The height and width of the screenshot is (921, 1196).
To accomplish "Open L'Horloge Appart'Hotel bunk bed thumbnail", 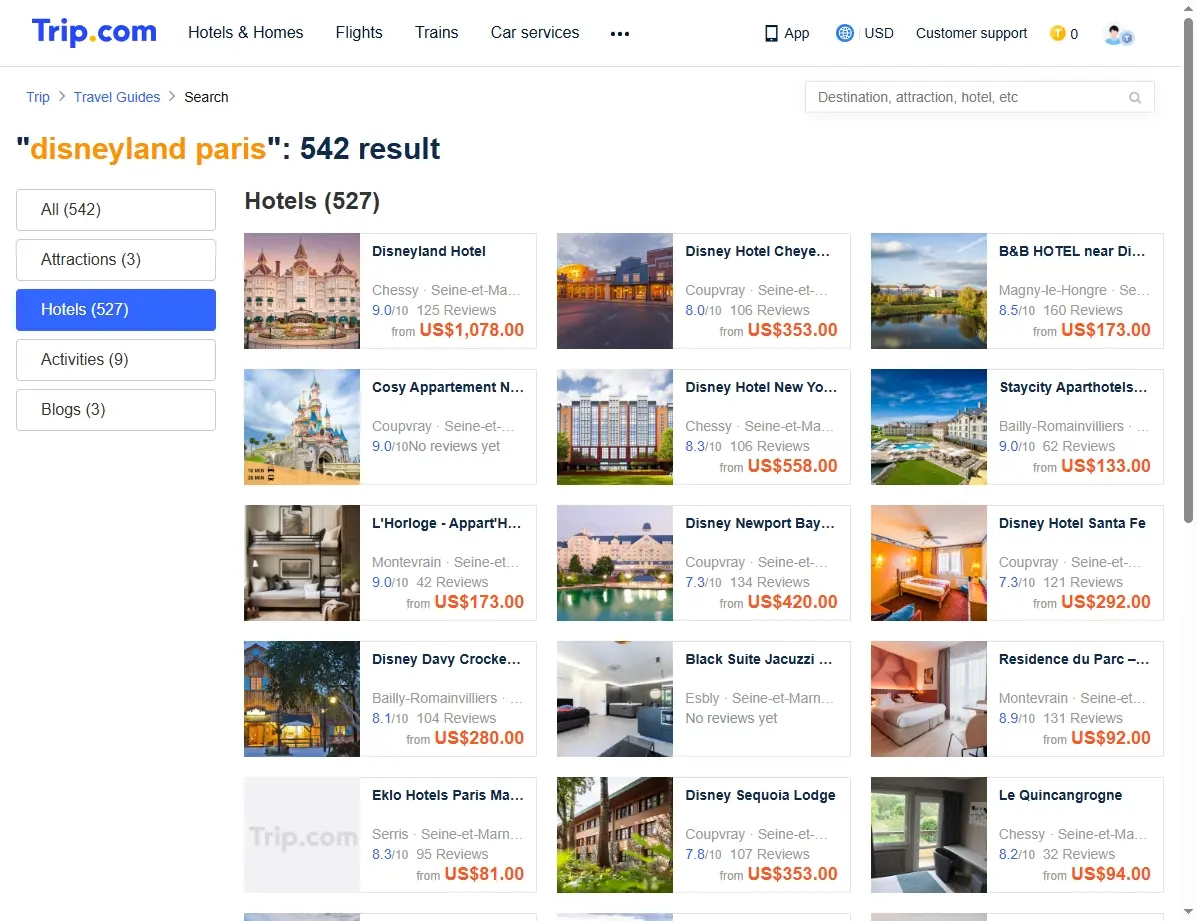I will point(302,562).
